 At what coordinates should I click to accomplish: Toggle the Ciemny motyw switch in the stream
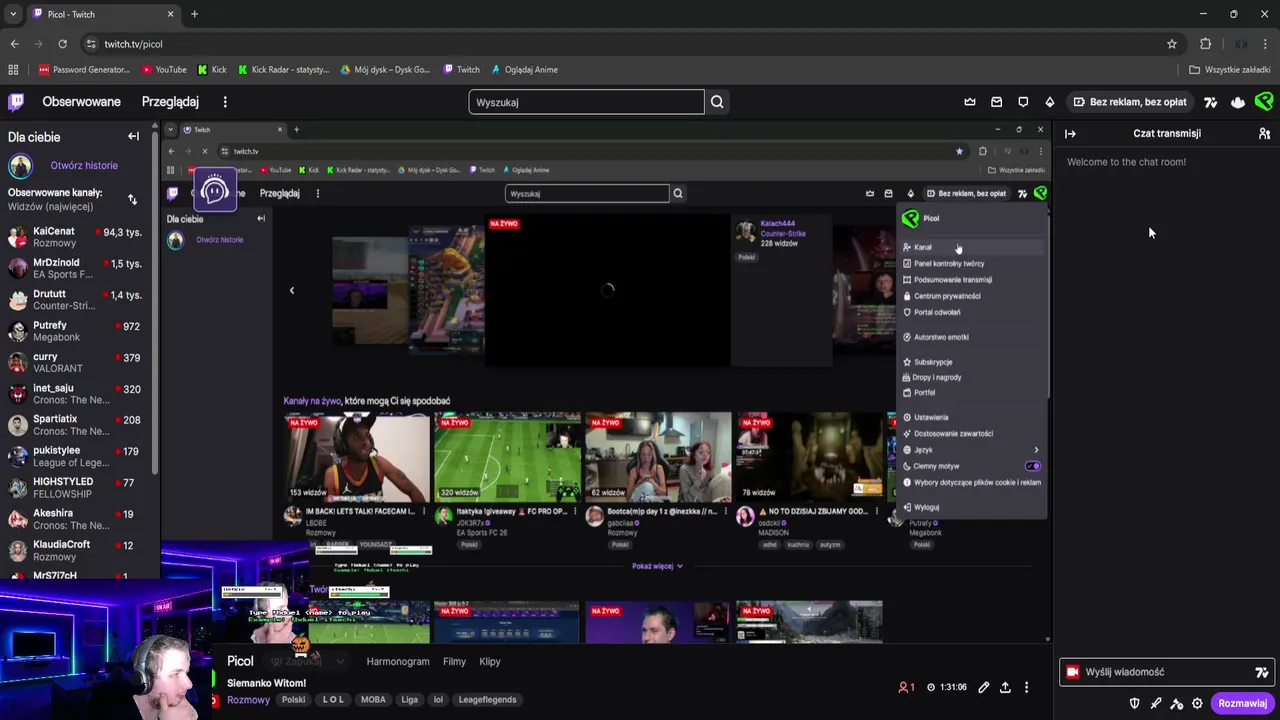pyautogui.click(x=1033, y=466)
